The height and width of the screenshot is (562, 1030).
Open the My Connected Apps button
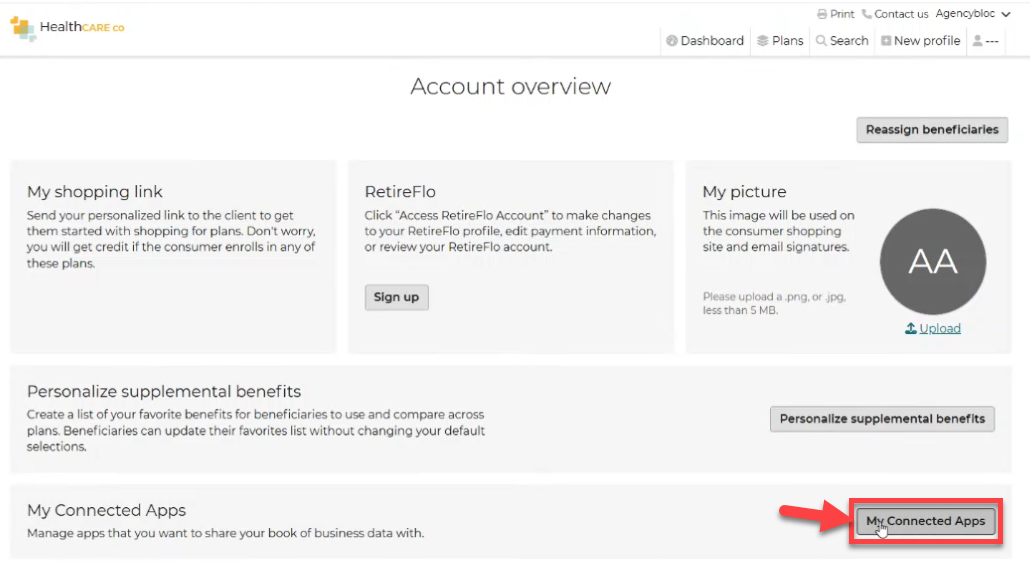[926, 521]
